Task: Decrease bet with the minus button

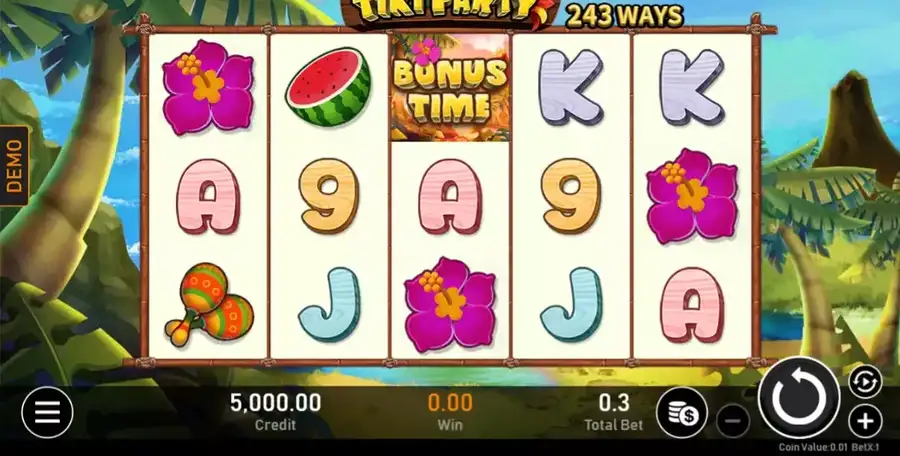Action: (x=733, y=422)
